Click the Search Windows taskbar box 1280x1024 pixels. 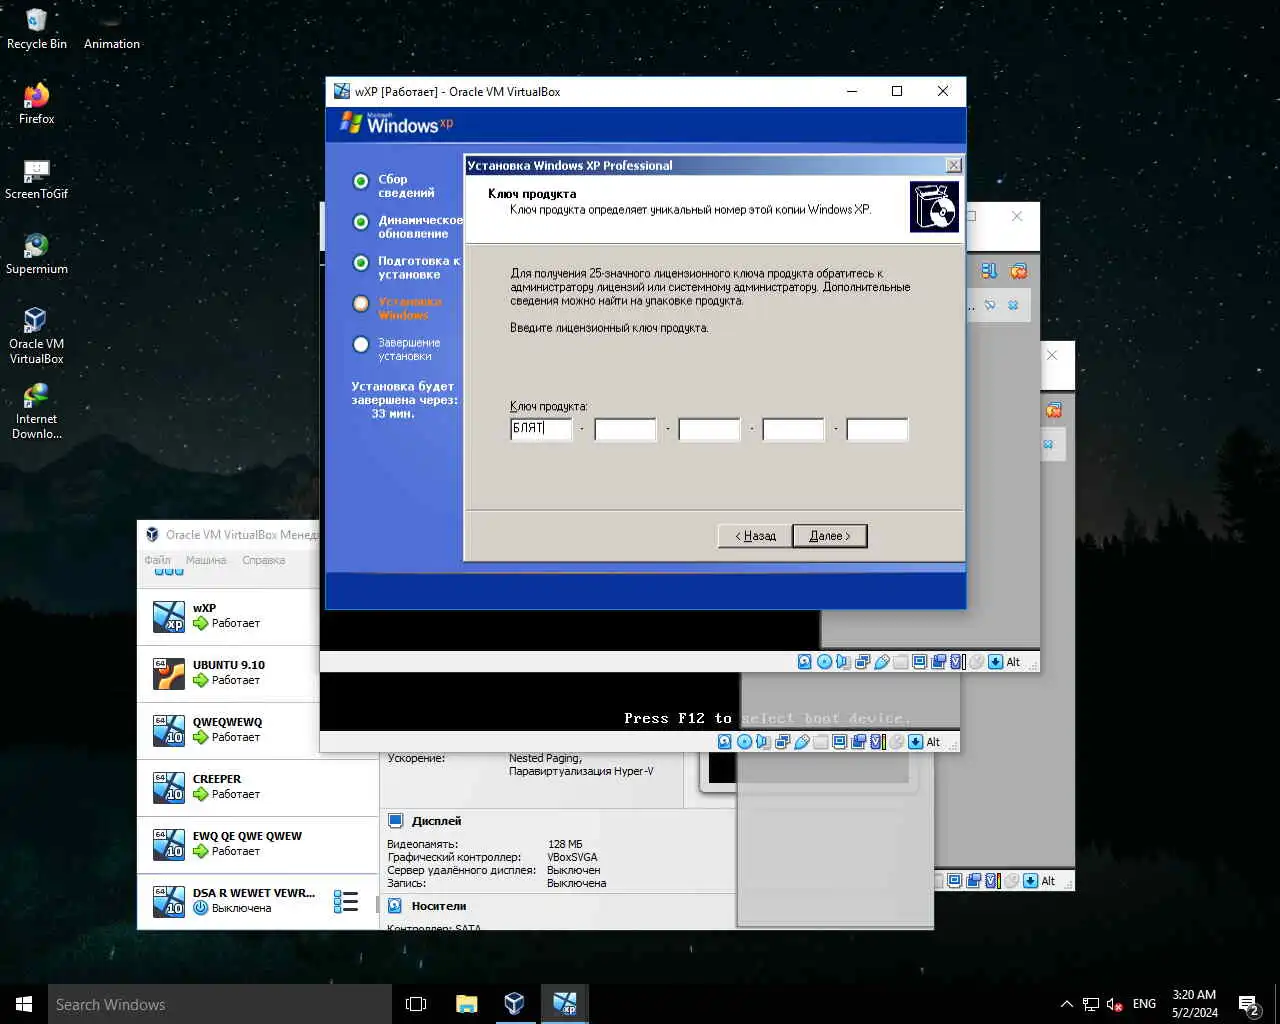[x=220, y=1004]
